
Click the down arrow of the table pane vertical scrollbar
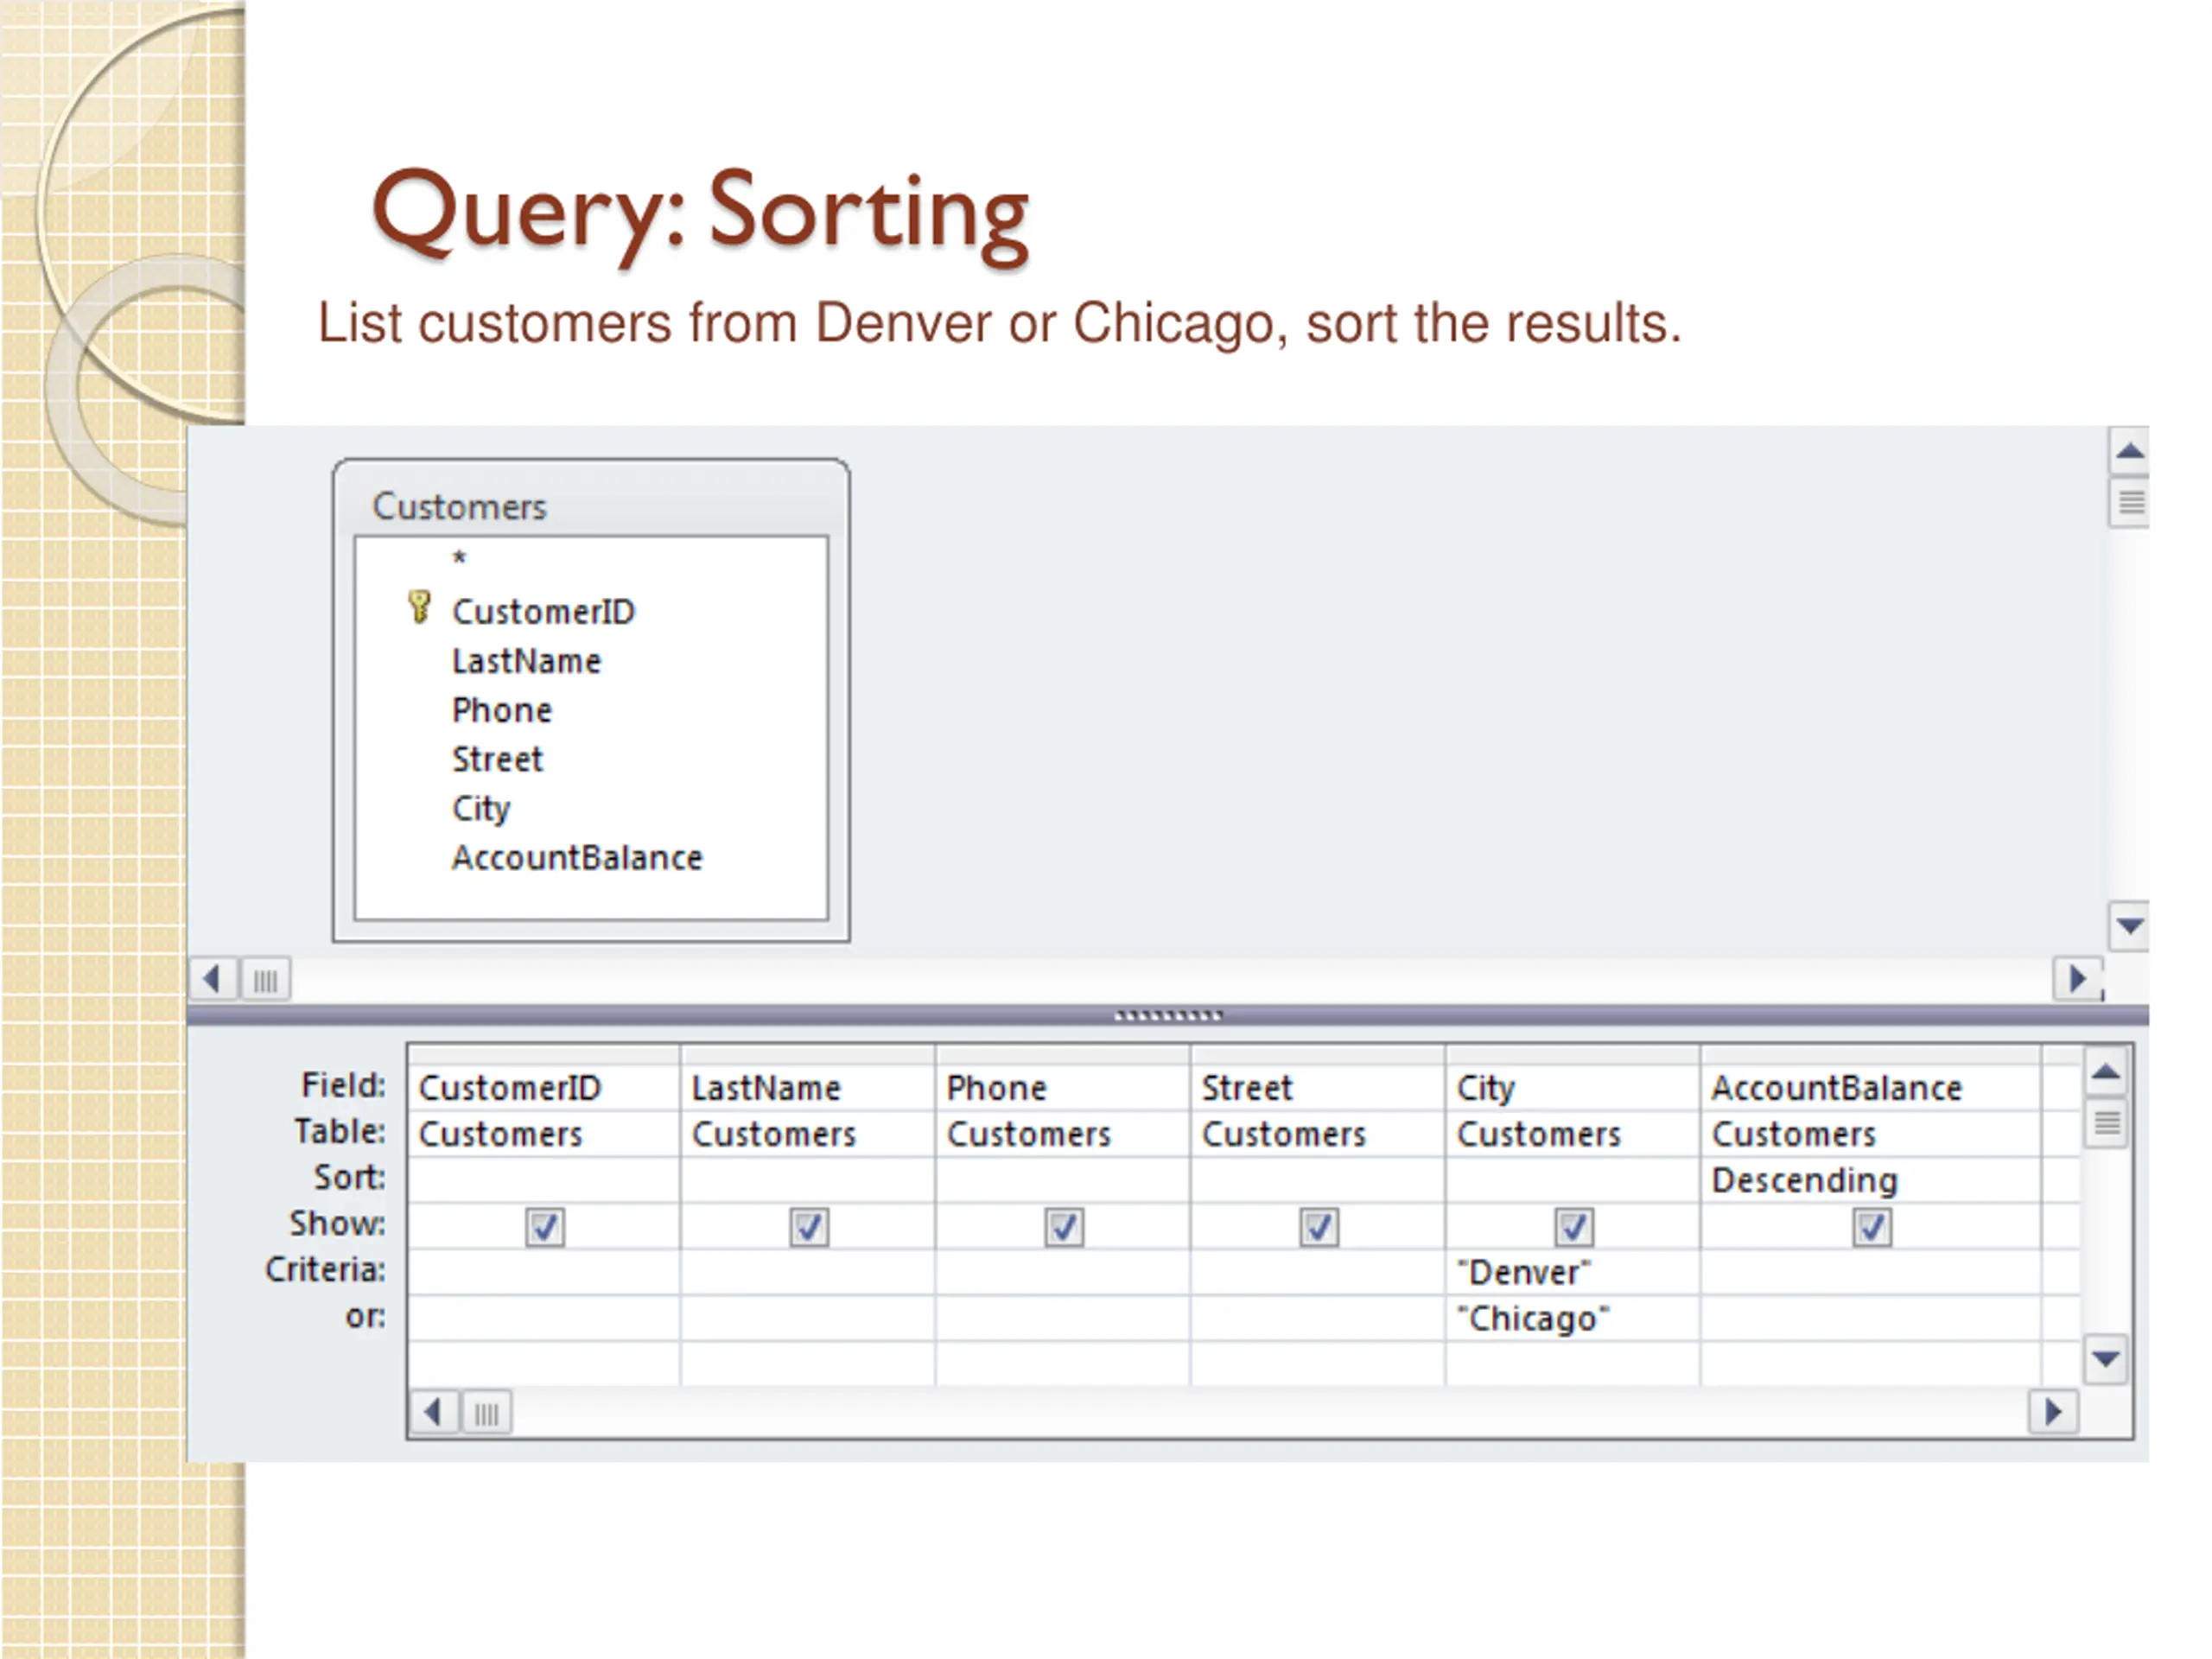pyautogui.click(x=2129, y=925)
